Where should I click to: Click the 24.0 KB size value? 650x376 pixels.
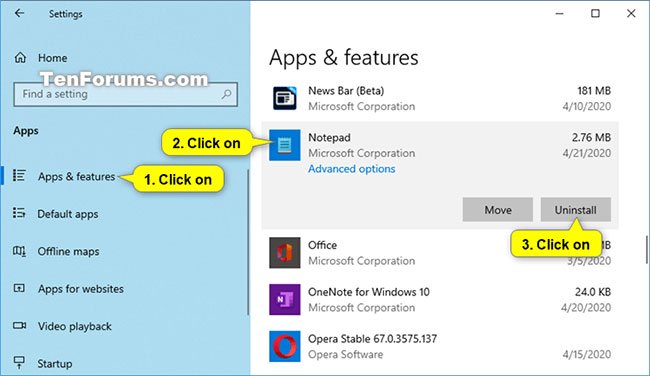tap(592, 292)
